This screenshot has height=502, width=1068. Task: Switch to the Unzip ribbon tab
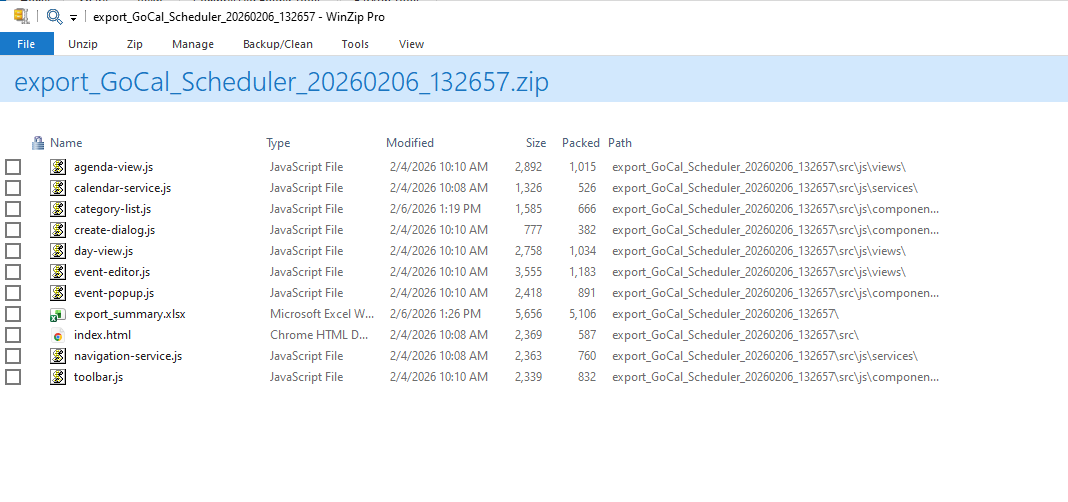(83, 44)
